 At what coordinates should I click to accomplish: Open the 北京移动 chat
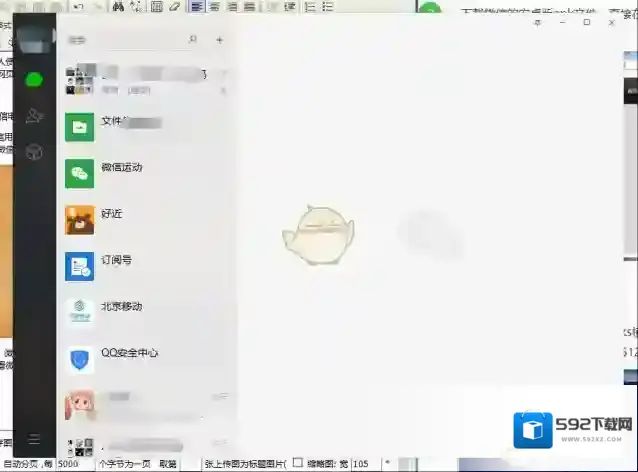[x=146, y=313]
